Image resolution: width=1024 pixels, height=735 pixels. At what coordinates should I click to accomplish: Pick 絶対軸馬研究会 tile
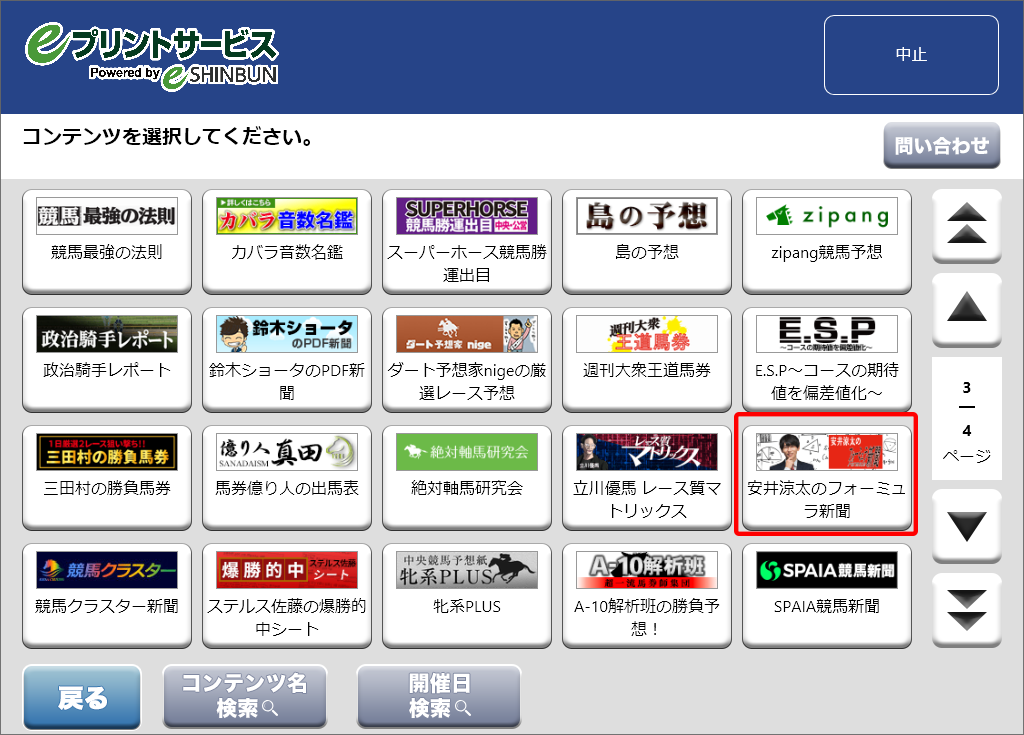click(467, 478)
